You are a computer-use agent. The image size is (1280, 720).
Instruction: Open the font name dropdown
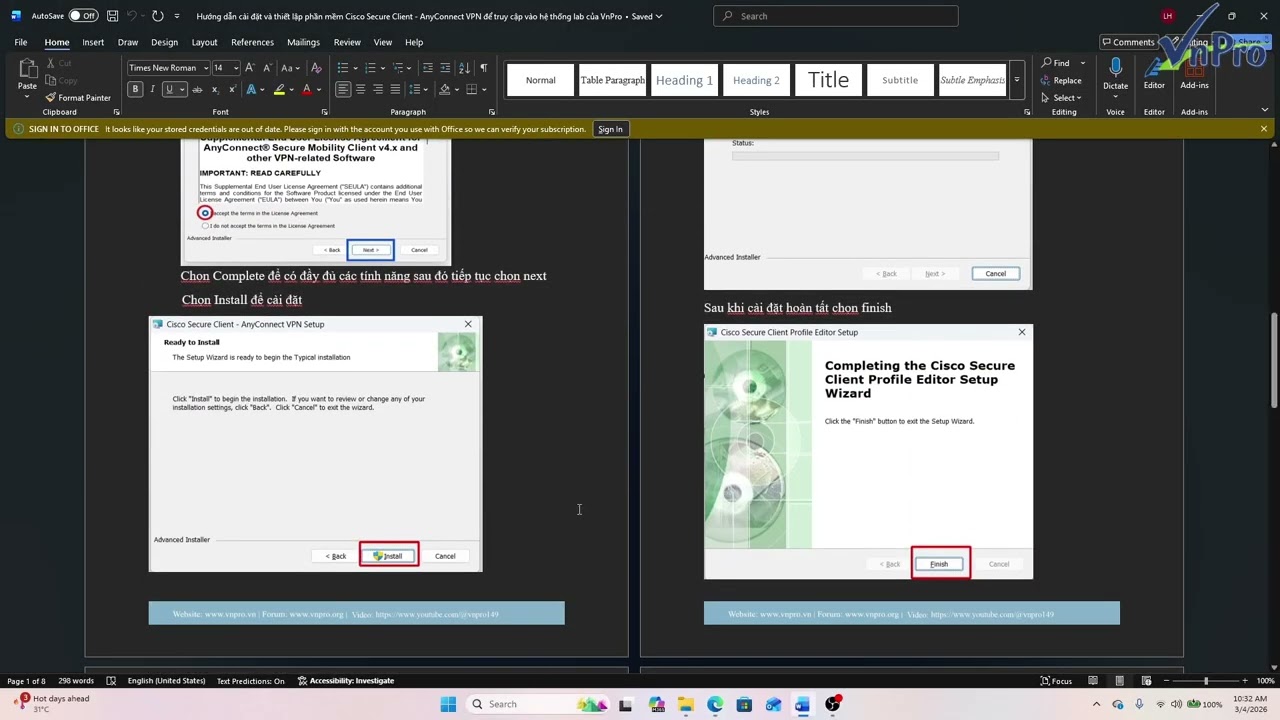[x=206, y=68]
